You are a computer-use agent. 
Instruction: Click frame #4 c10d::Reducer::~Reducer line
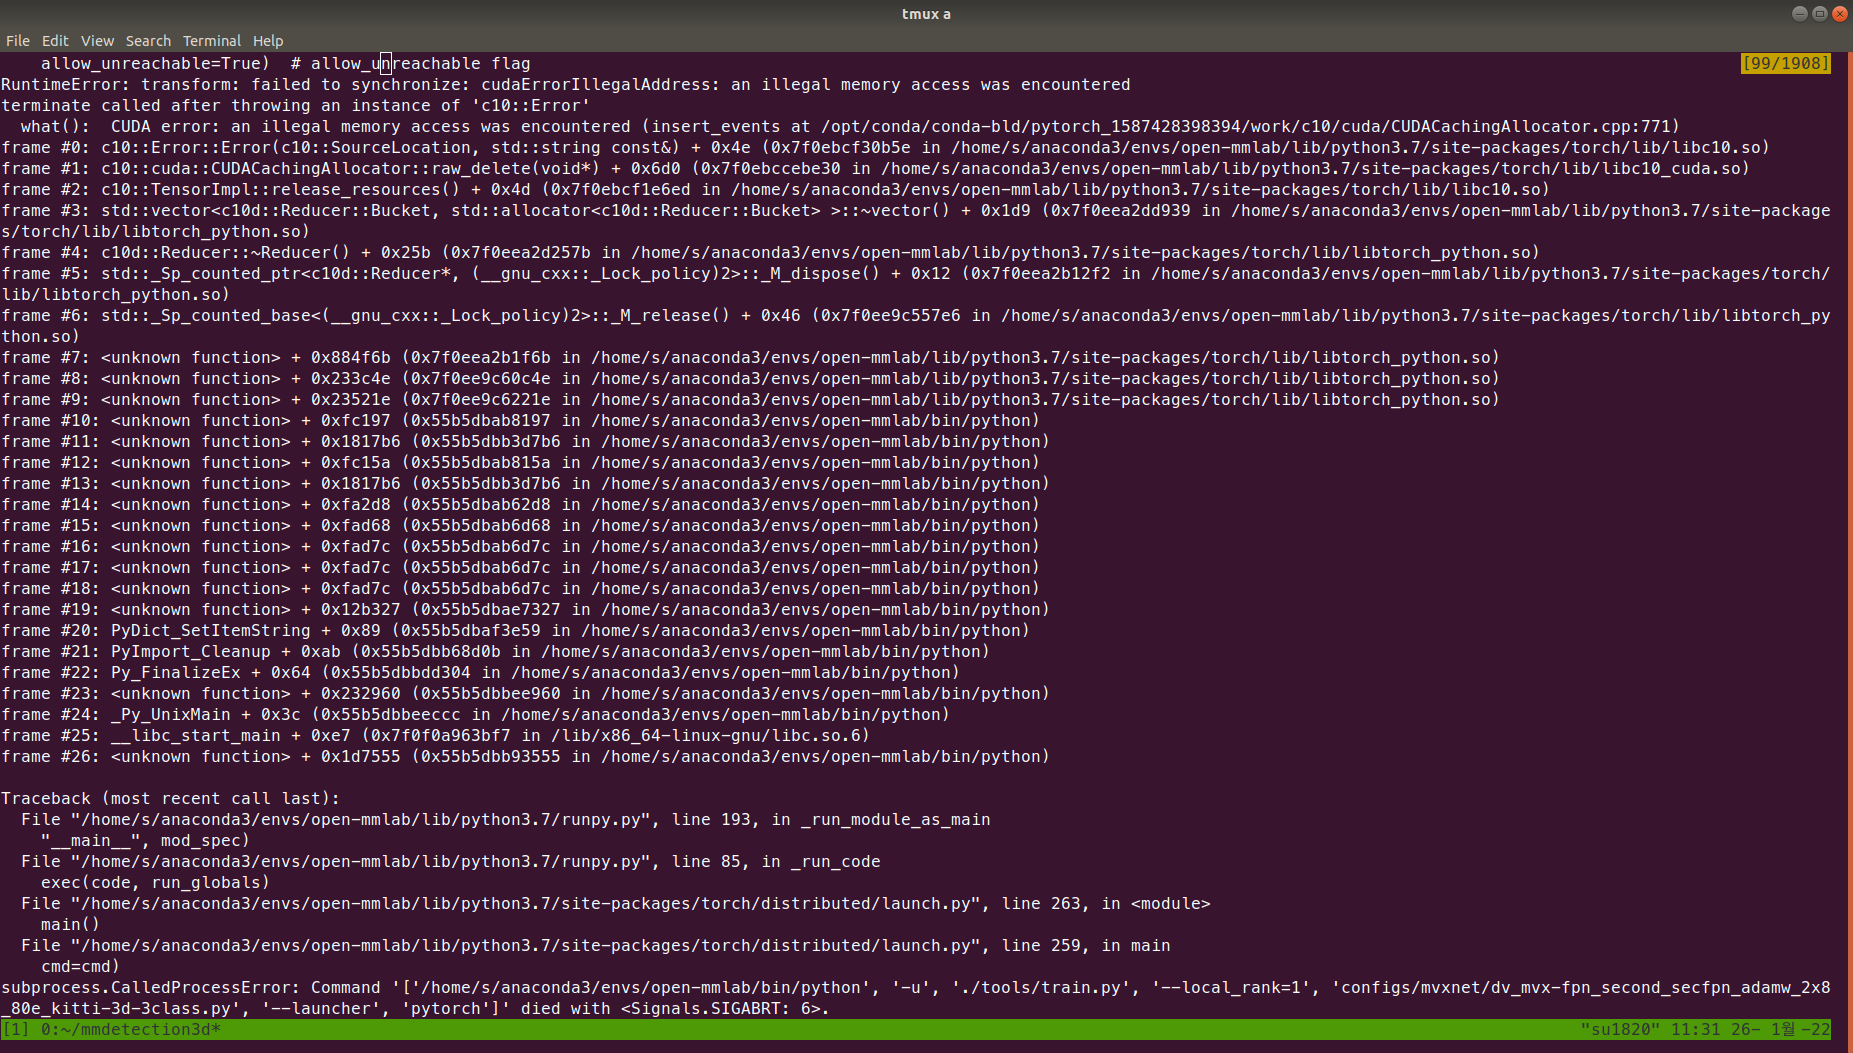(x=771, y=253)
